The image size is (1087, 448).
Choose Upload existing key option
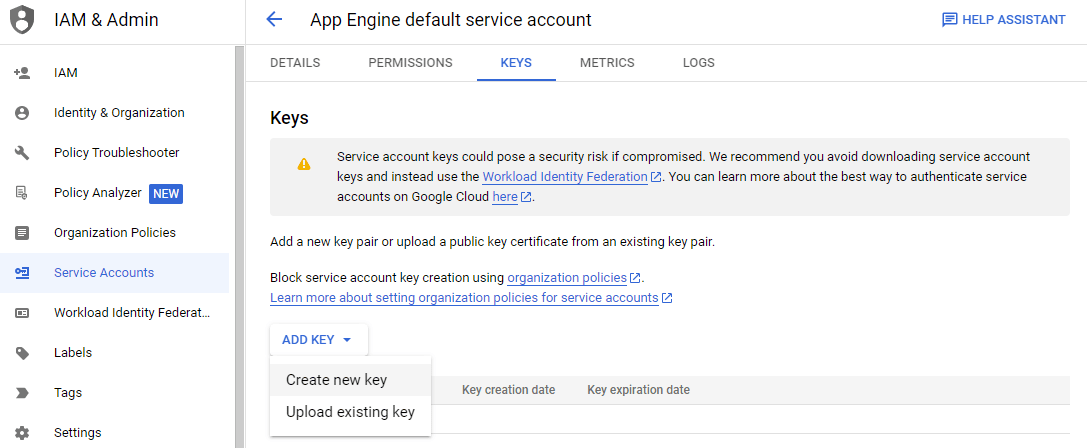pyautogui.click(x=350, y=412)
